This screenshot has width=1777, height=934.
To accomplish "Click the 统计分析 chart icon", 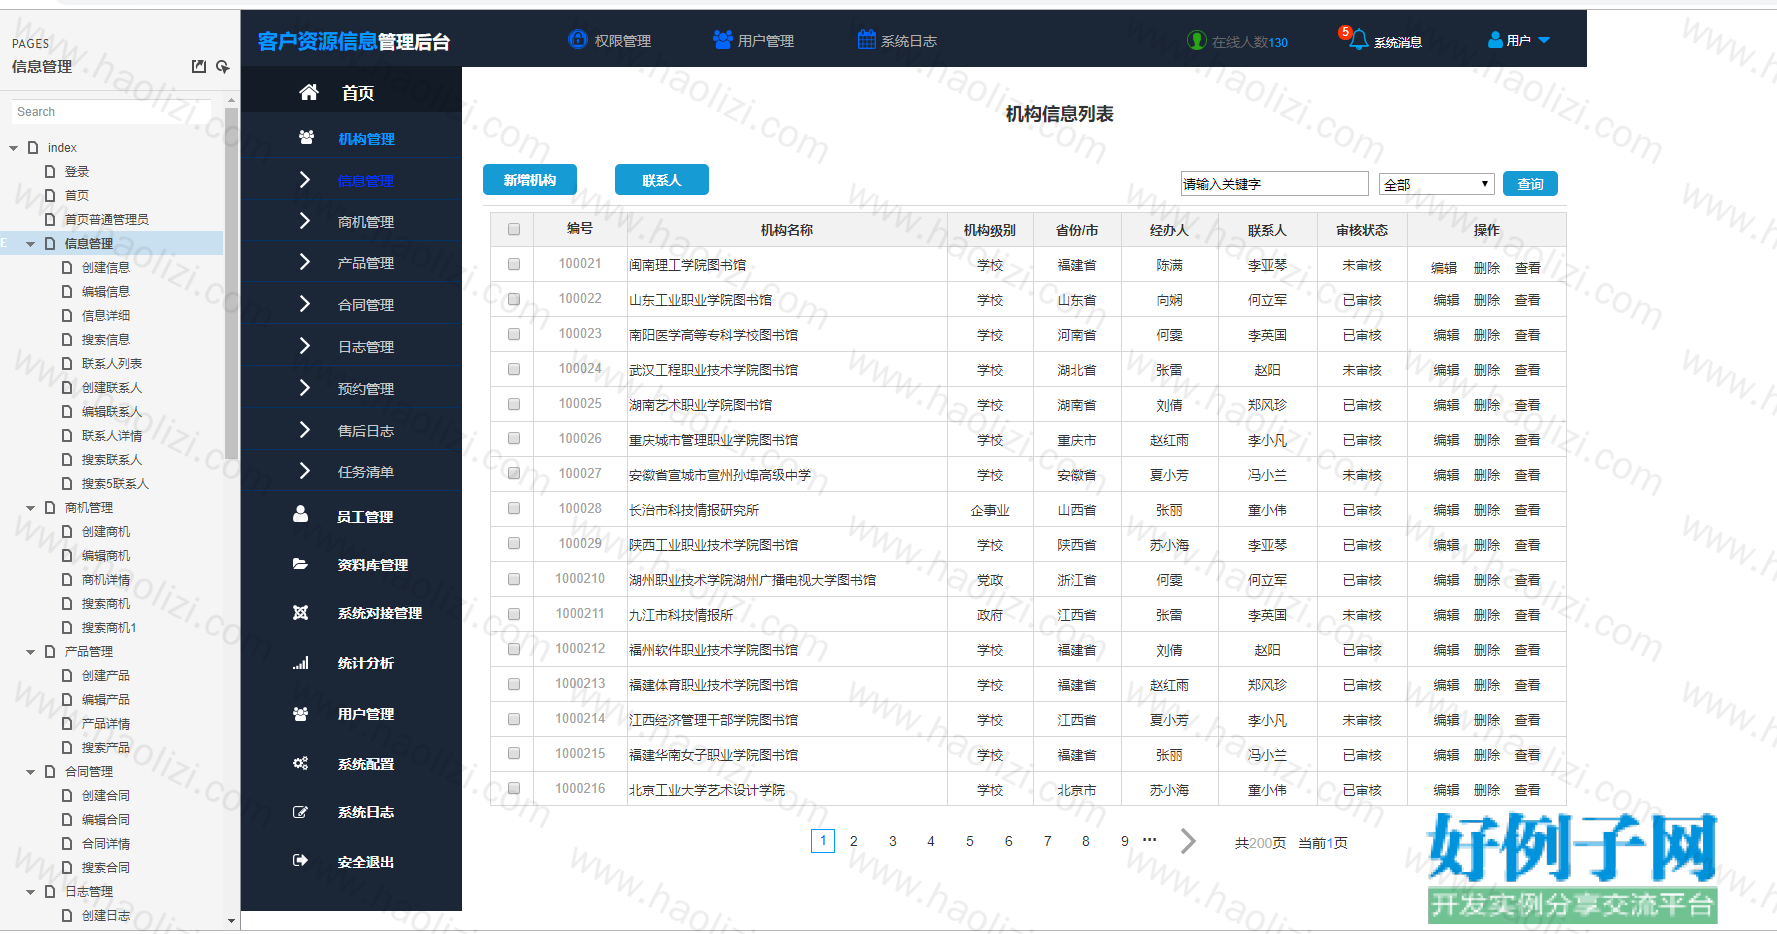I will click(x=300, y=662).
